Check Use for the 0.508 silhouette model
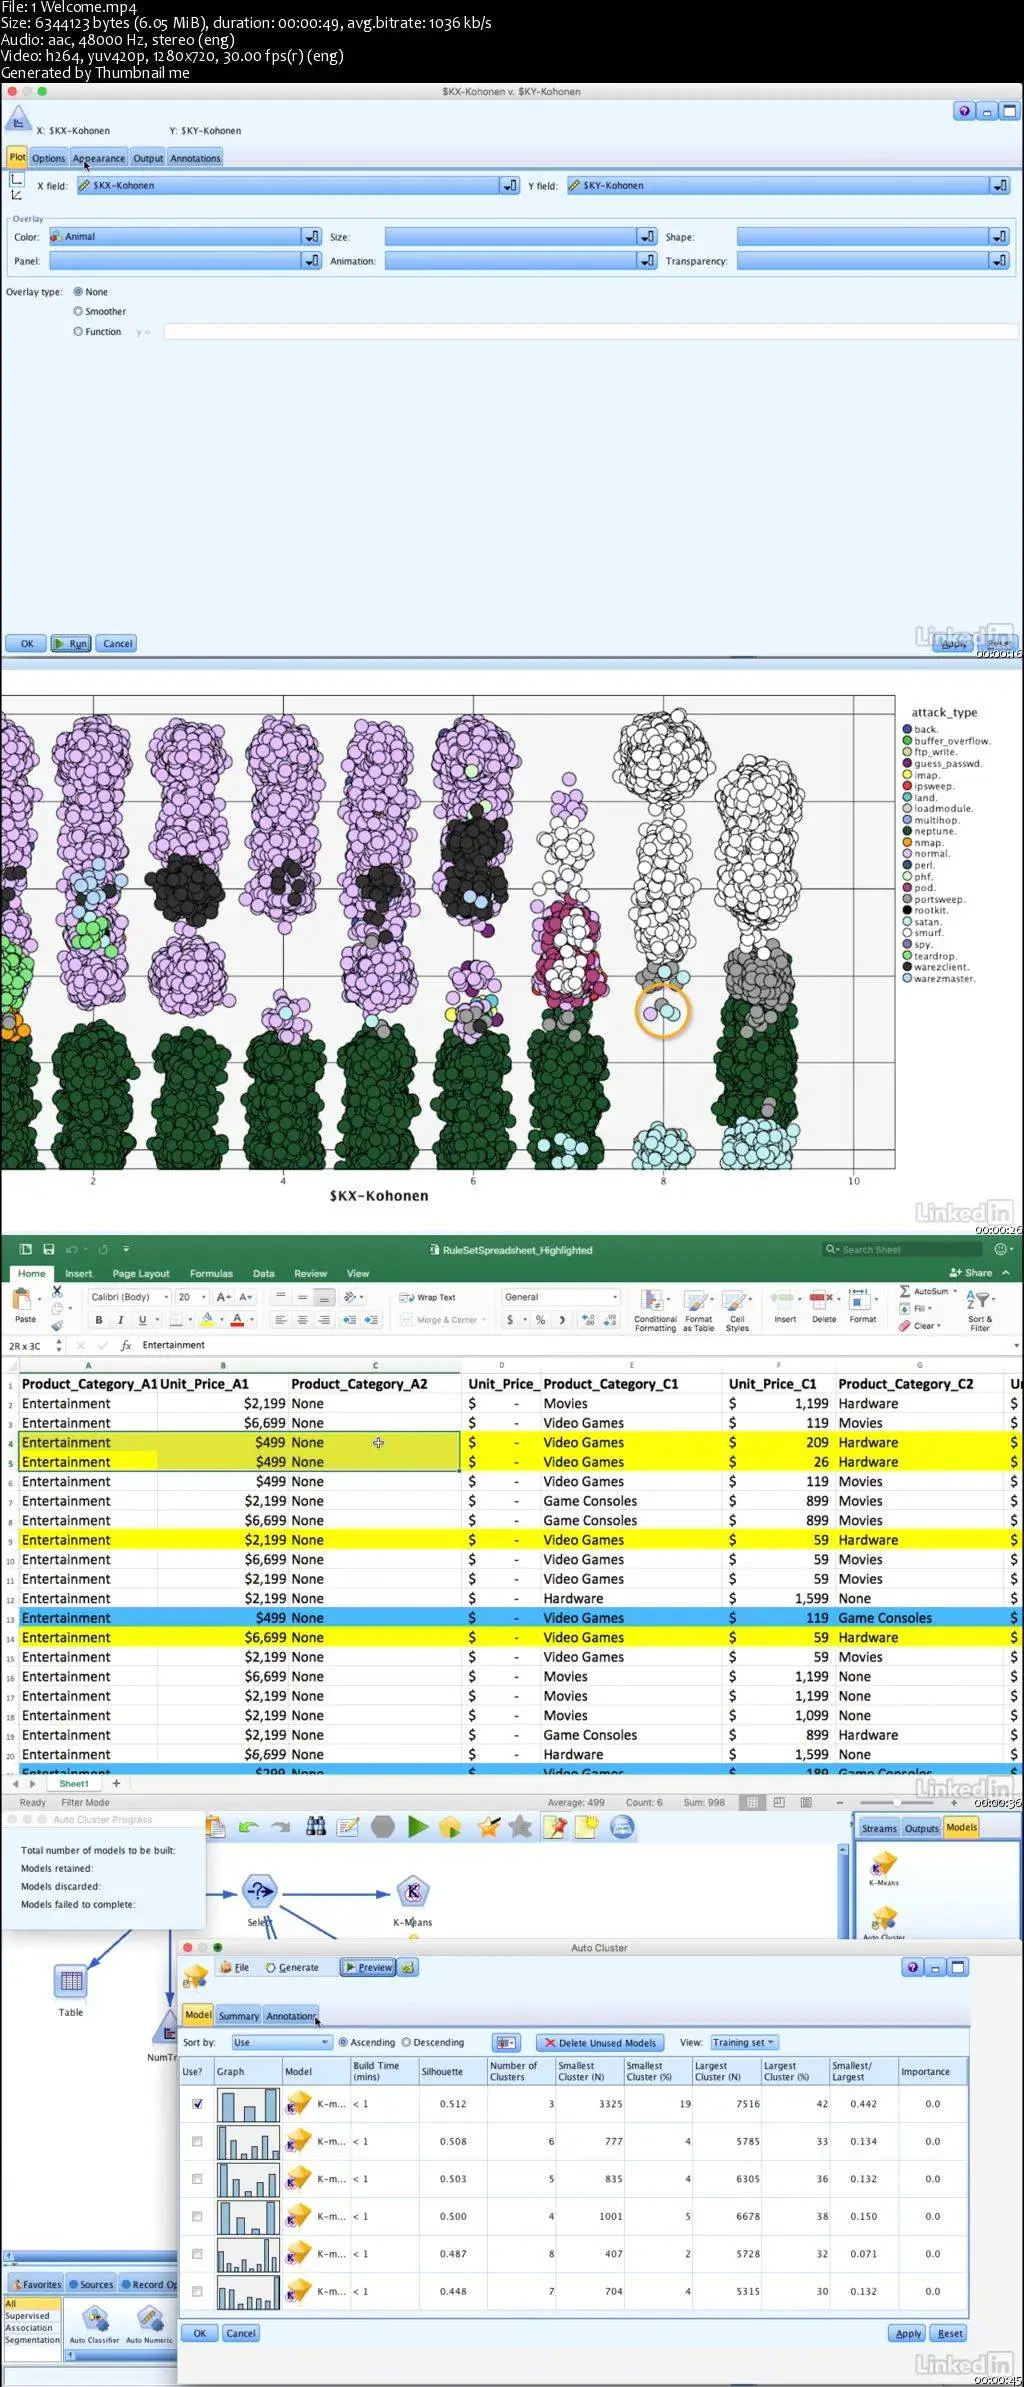The width and height of the screenshot is (1024, 2387). [197, 2141]
